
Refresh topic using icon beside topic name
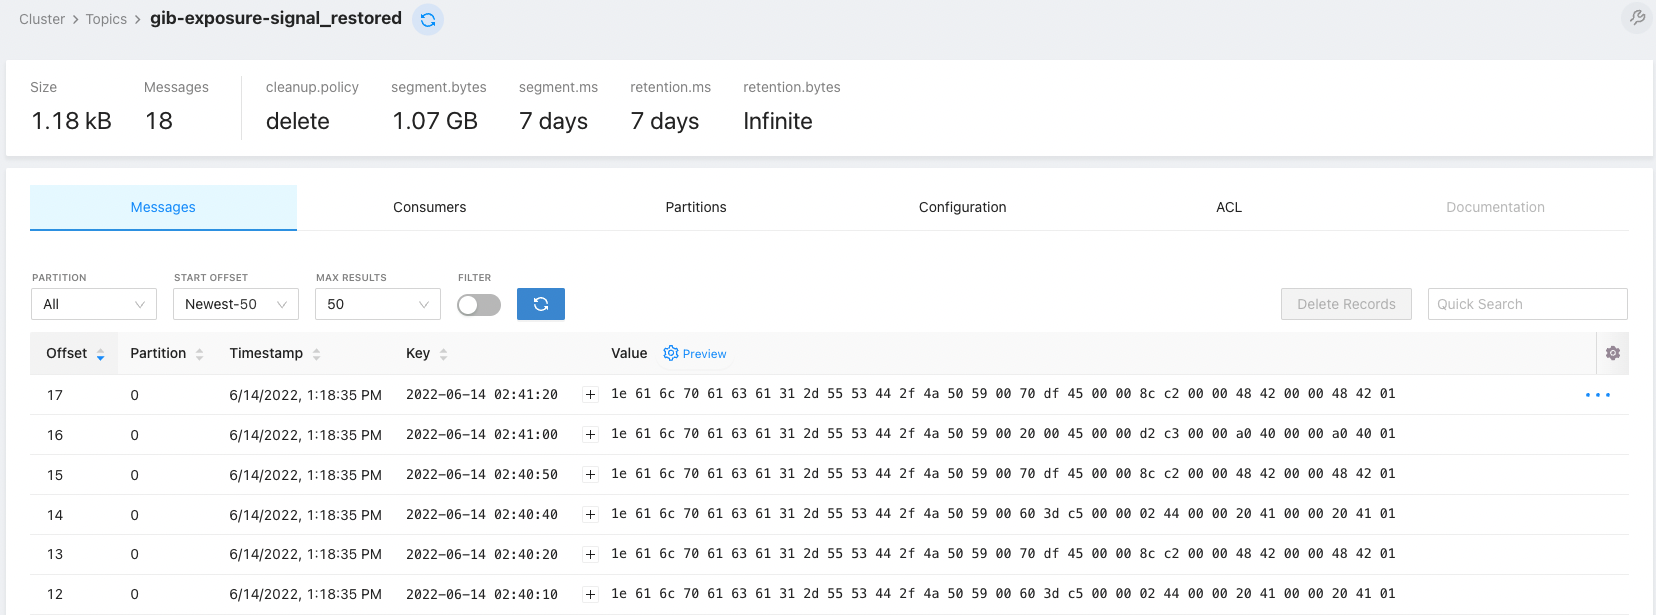(428, 19)
